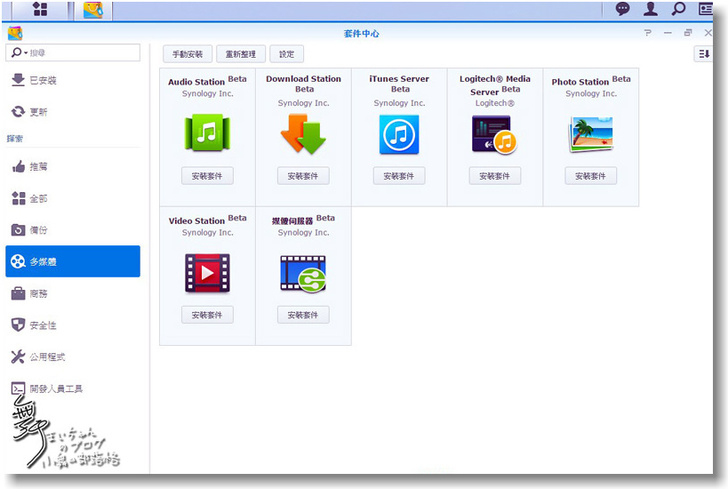Open the Photo Station beach photo icon
Viewport: 728px width, 489px height.
[590, 134]
